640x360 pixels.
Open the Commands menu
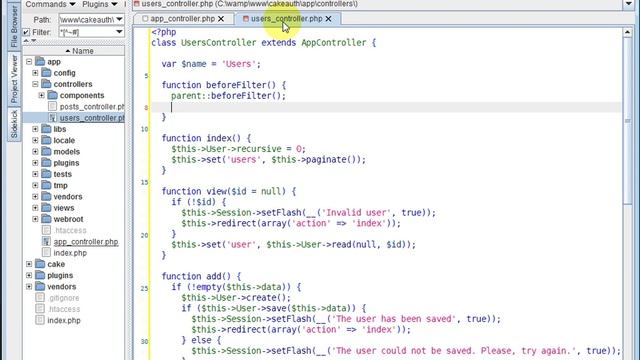pyautogui.click(x=50, y=4)
